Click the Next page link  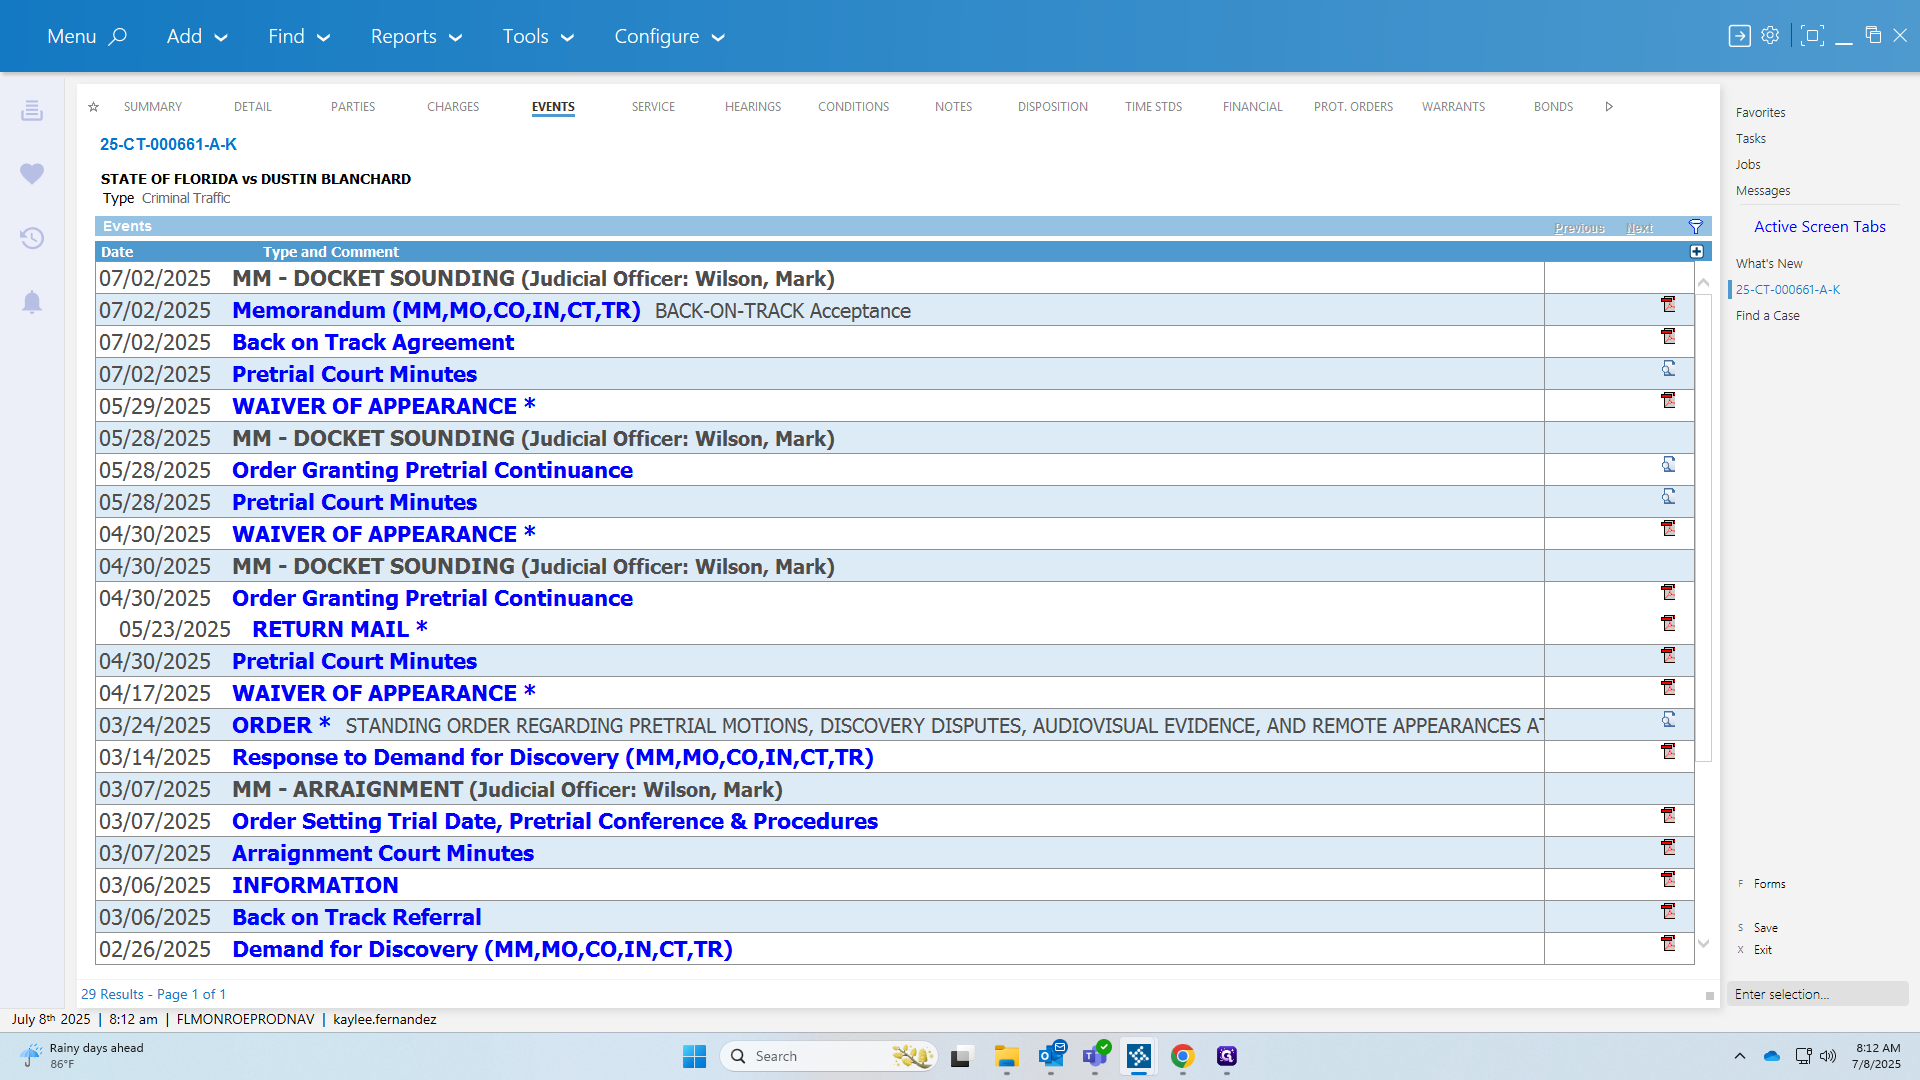coord(1639,228)
